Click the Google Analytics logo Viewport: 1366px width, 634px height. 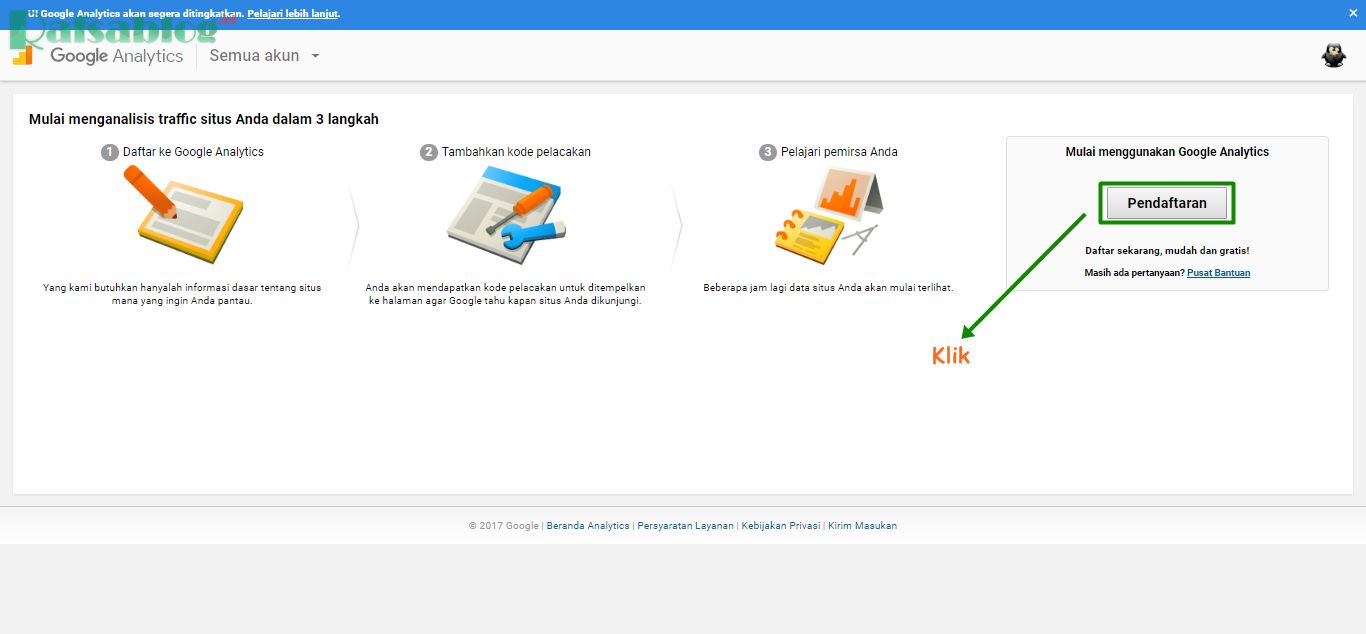(98, 56)
